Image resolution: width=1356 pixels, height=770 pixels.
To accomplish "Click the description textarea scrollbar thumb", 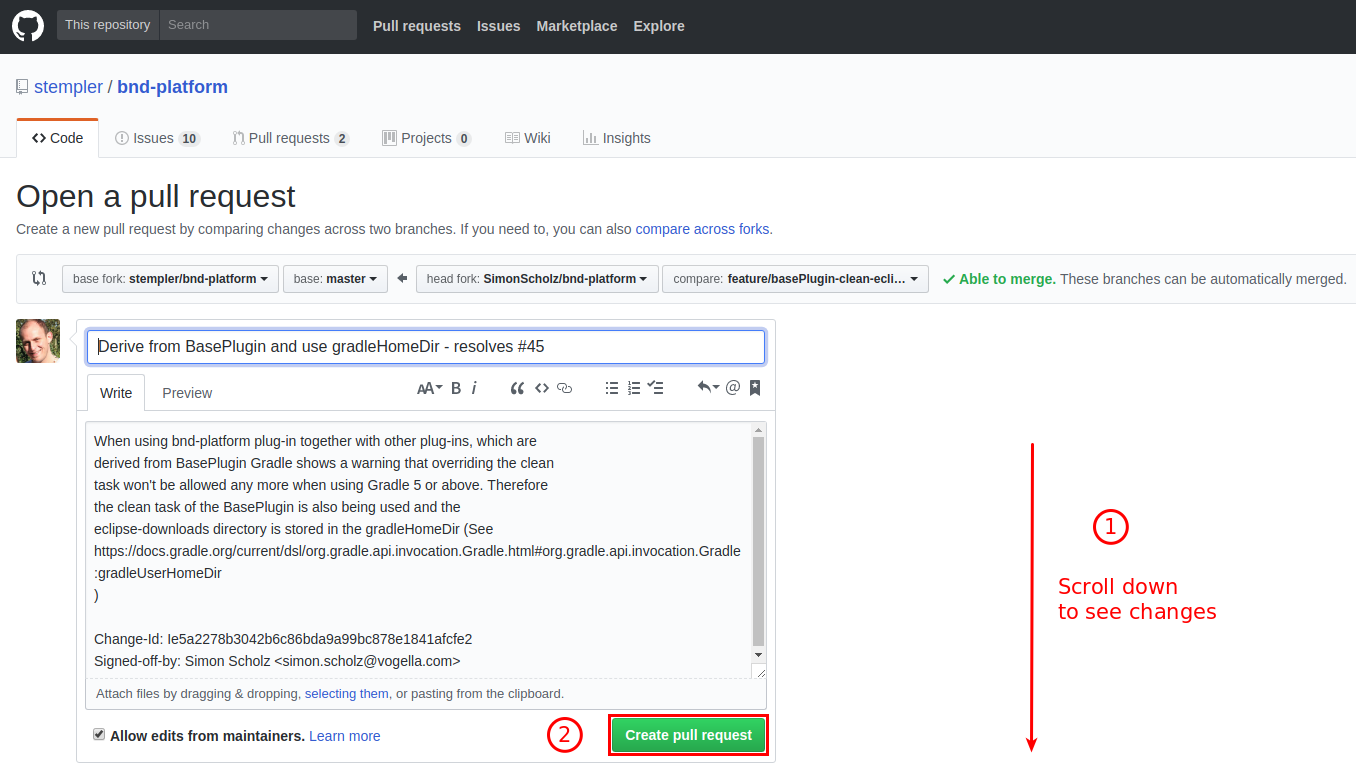I will [x=759, y=541].
